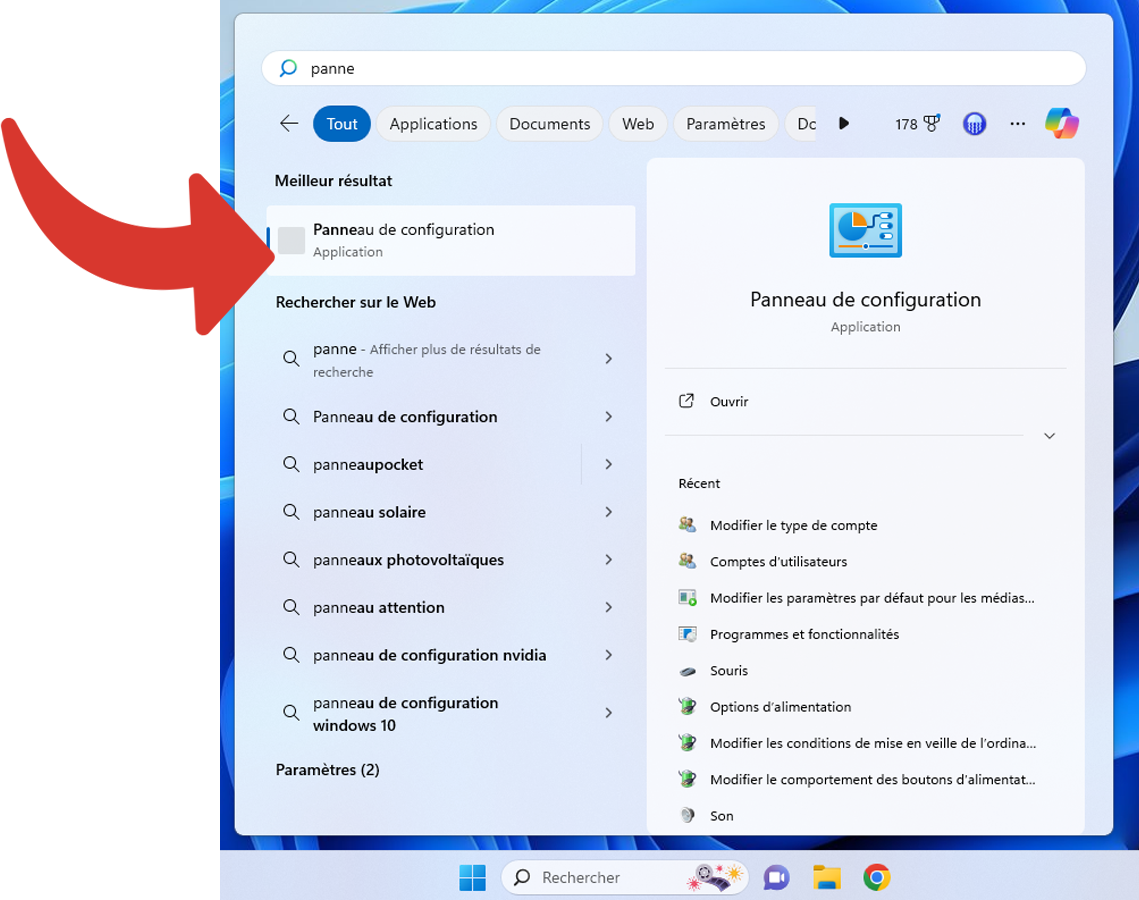Select web suggestion text 'panneaupocket'

368,464
